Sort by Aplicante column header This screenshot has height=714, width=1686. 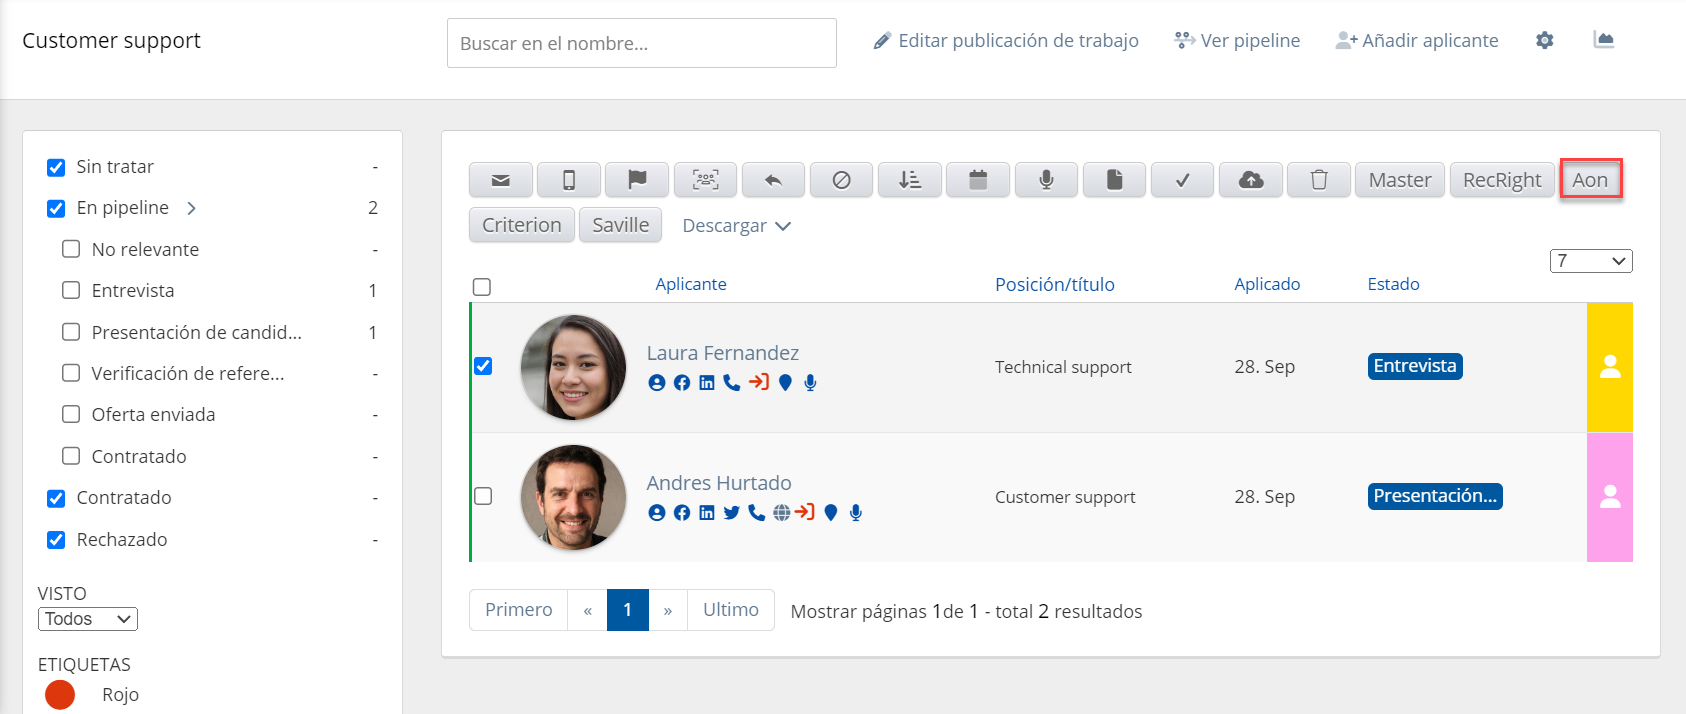point(690,284)
